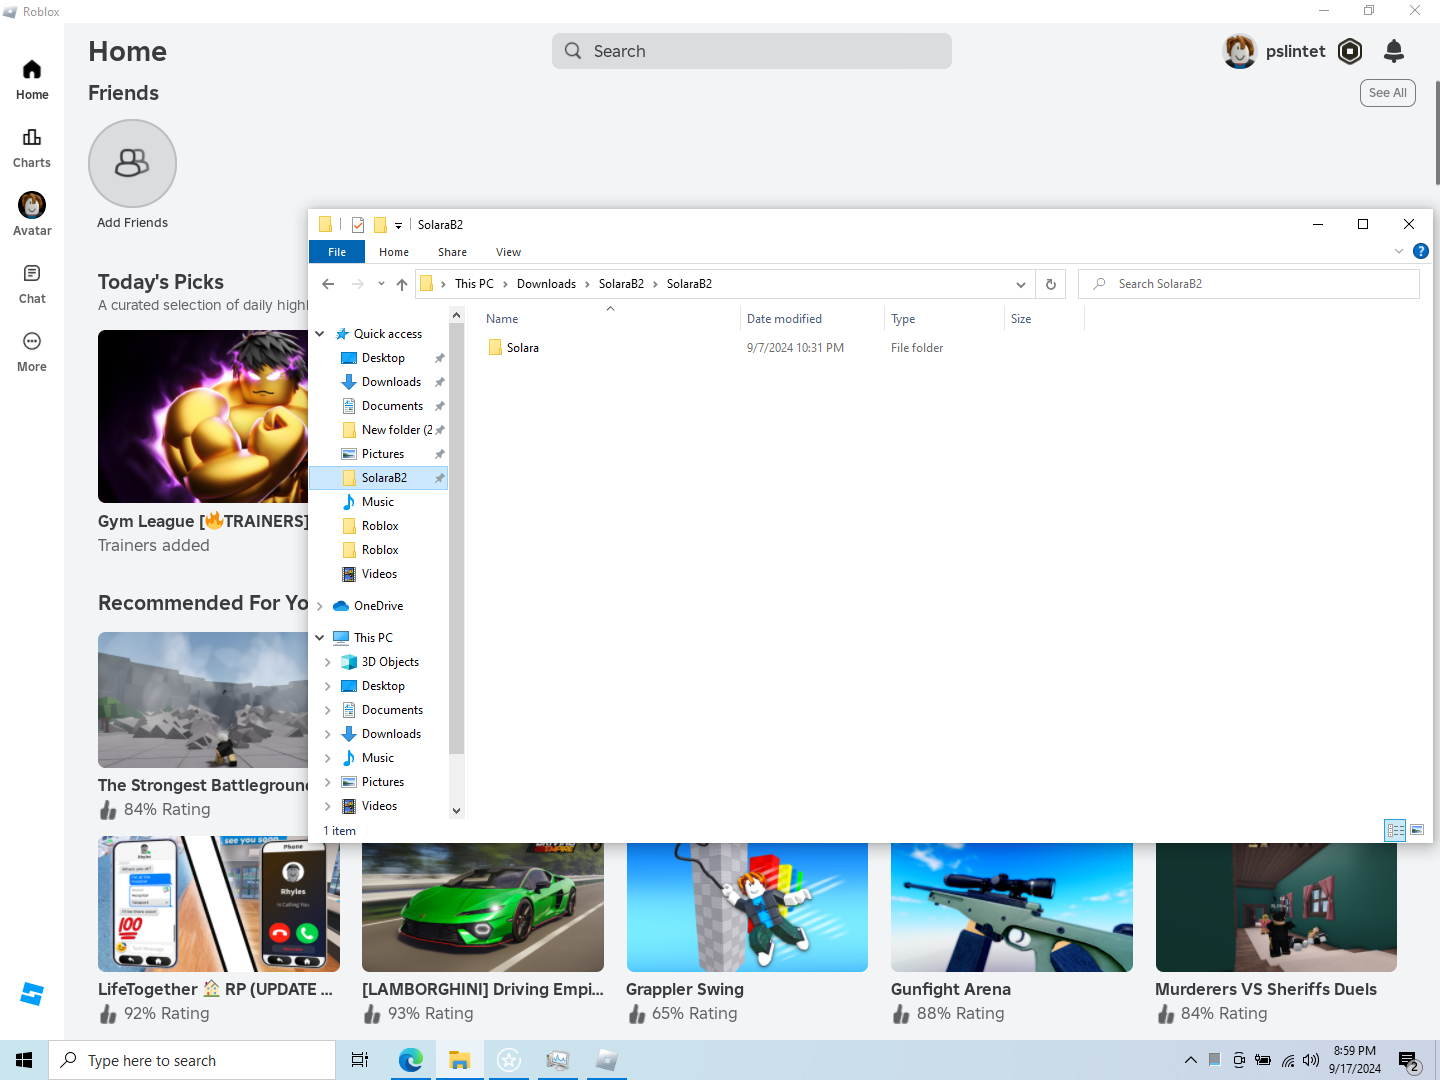Viewport: 1440px width, 1080px height.
Task: Open the More menu in sidebar
Action: click(x=32, y=351)
